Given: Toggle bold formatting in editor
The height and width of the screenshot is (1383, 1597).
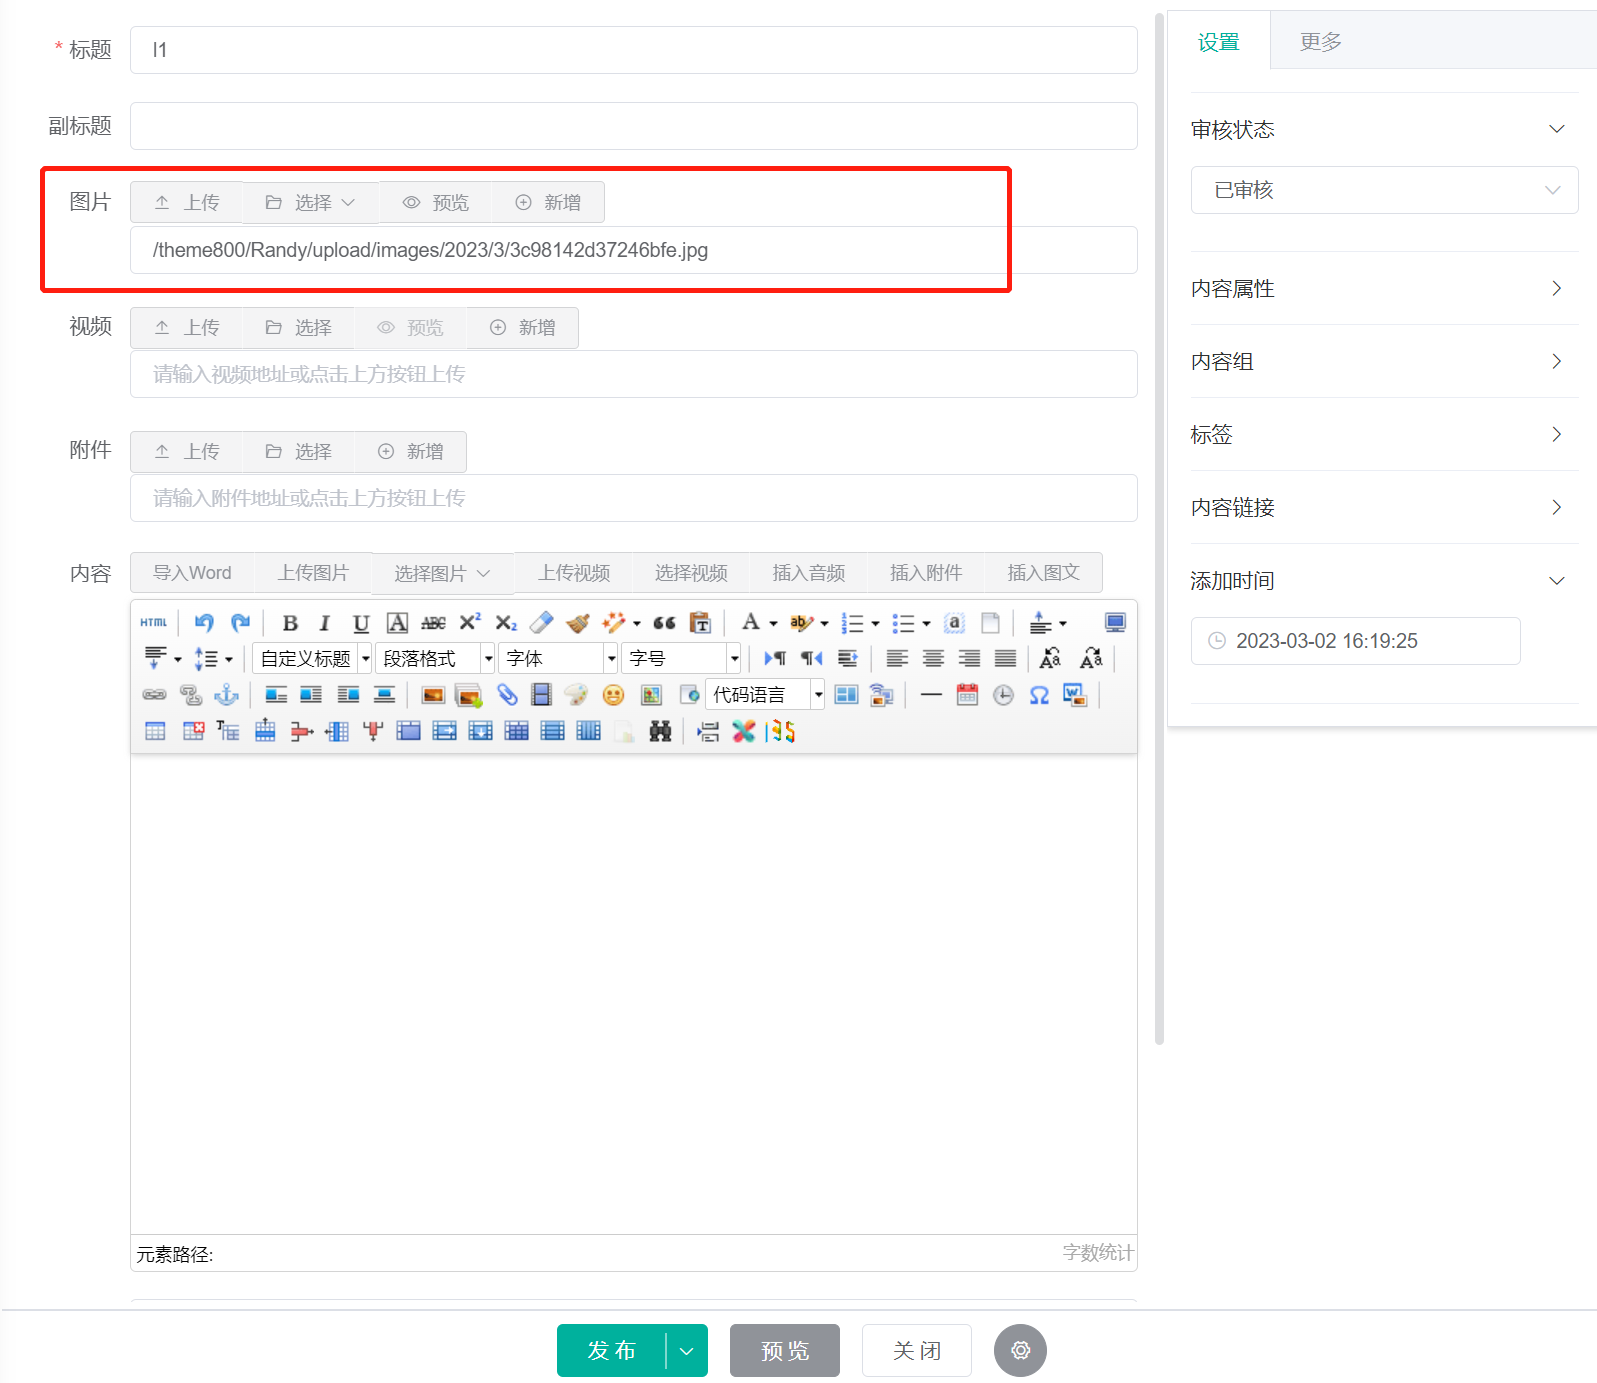Looking at the screenshot, I should (x=290, y=623).
